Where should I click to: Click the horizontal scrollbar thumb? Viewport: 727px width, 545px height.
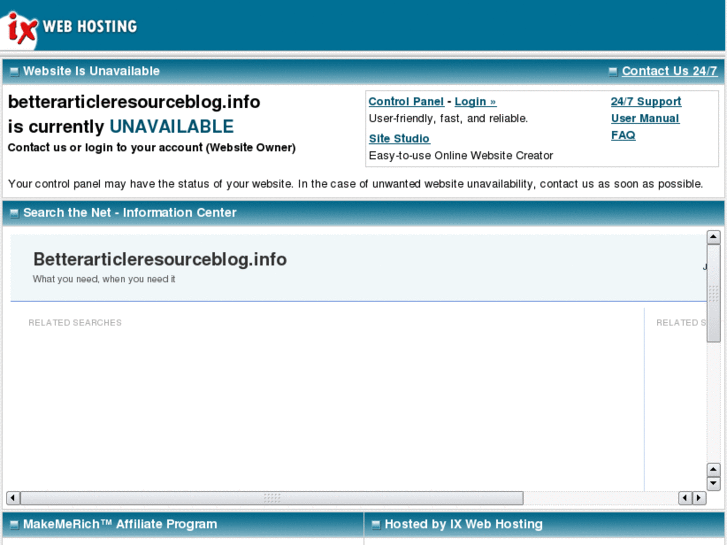tap(272, 498)
